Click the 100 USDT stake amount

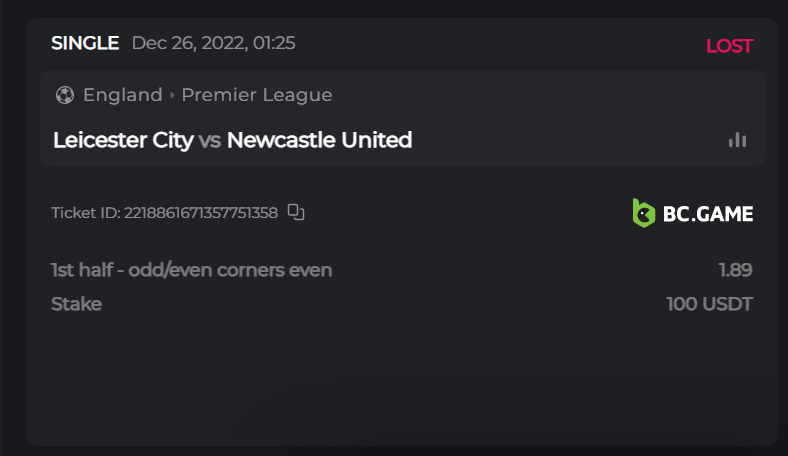709,304
